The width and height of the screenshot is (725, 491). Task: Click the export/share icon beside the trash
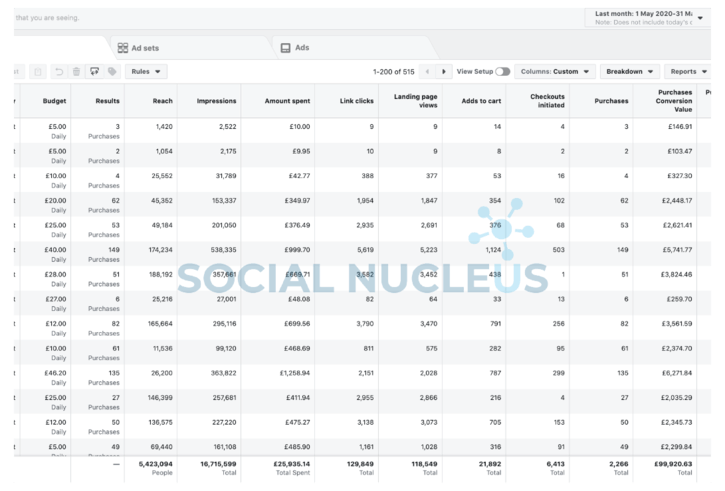click(94, 72)
